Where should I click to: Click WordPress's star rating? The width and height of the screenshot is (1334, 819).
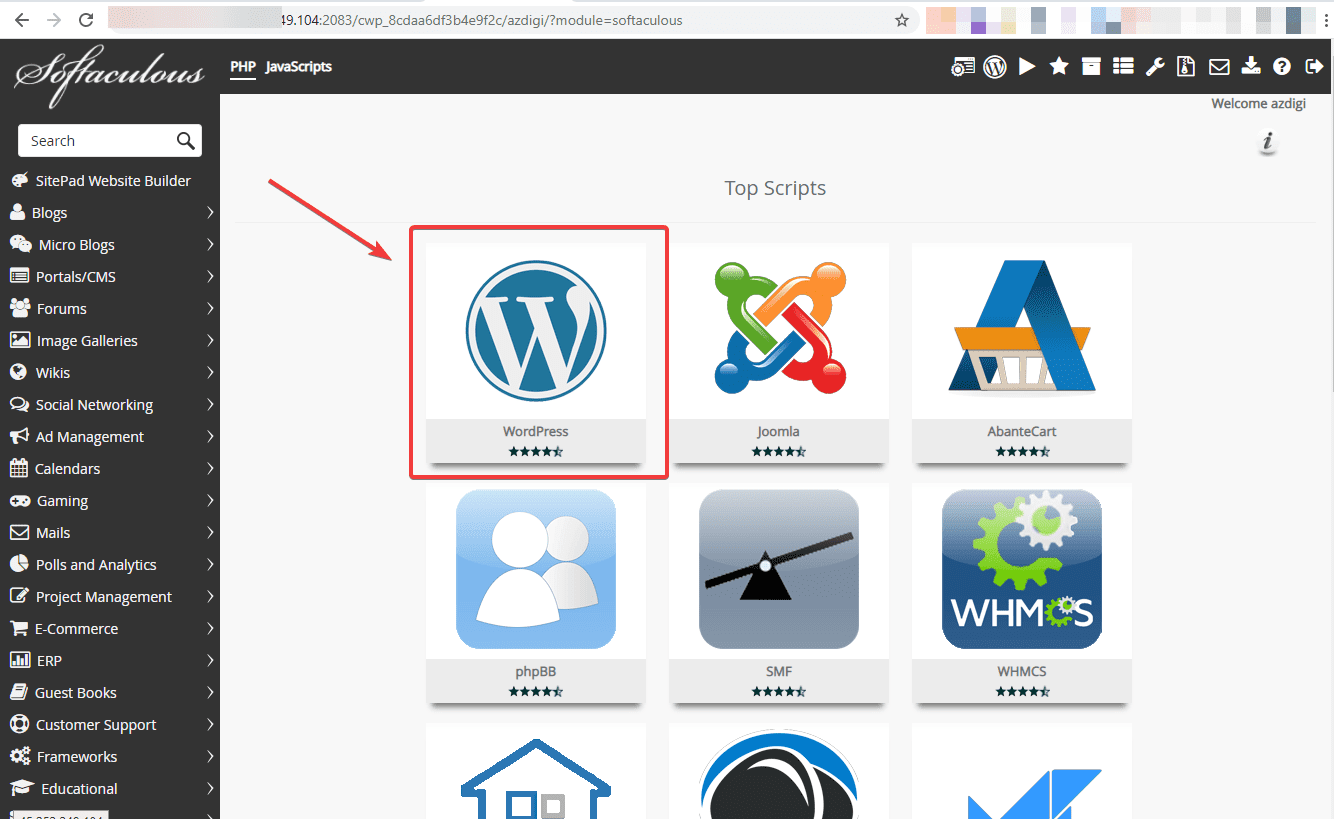point(535,451)
